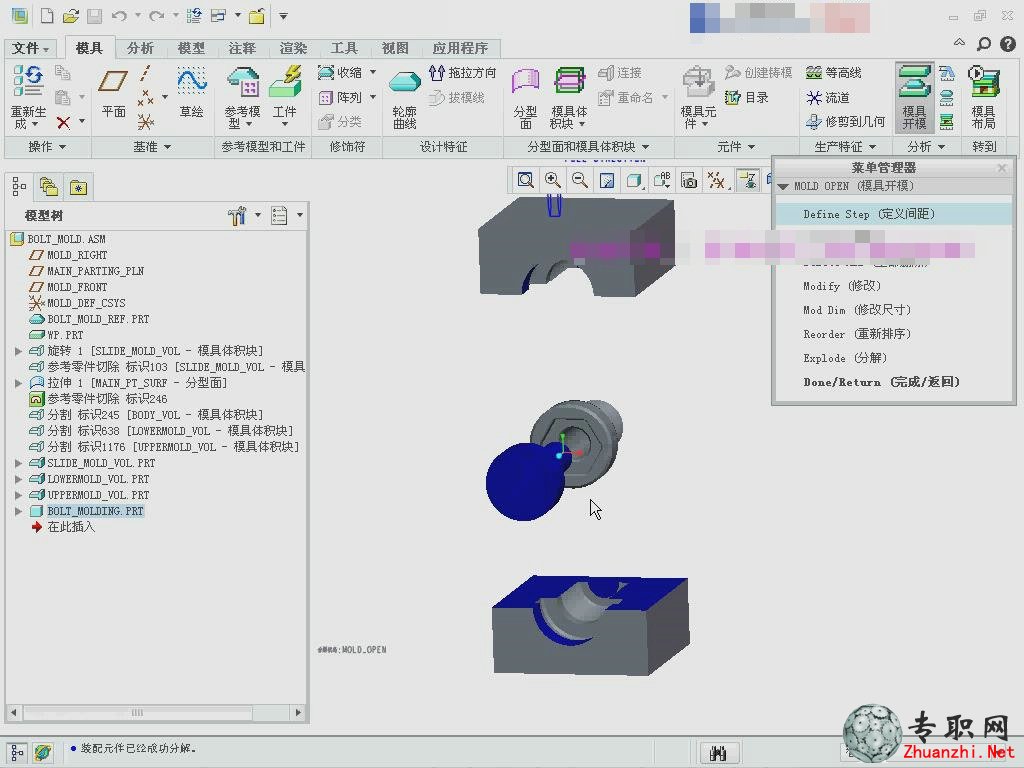Expand the LOWERMOLD_VOL.PRT tree node
Screen dimensions: 1024x768
pos(18,479)
